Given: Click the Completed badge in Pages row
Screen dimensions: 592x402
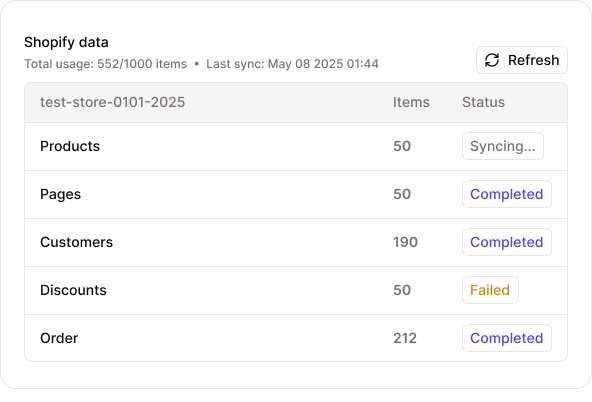Looking at the screenshot, I should pyautogui.click(x=507, y=194).
